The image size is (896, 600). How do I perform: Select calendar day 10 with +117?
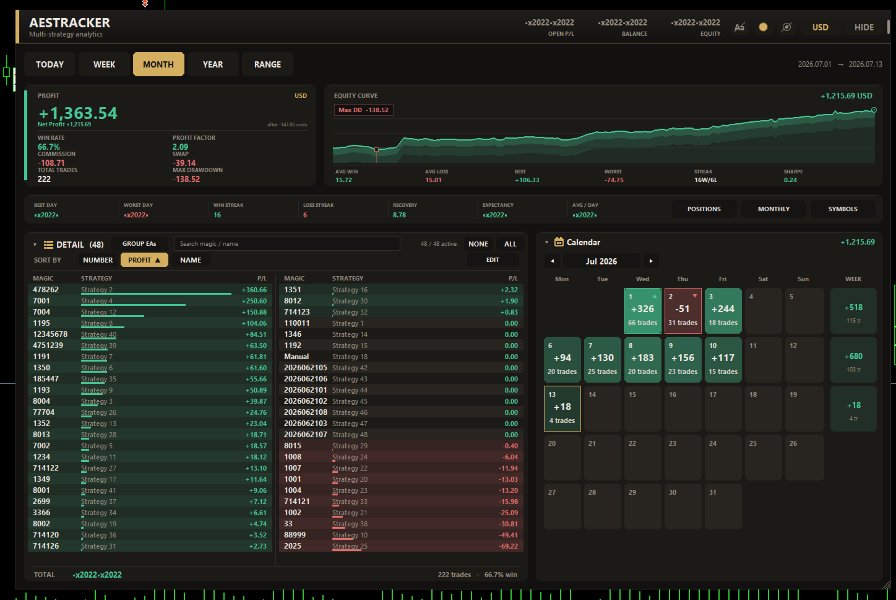723,359
